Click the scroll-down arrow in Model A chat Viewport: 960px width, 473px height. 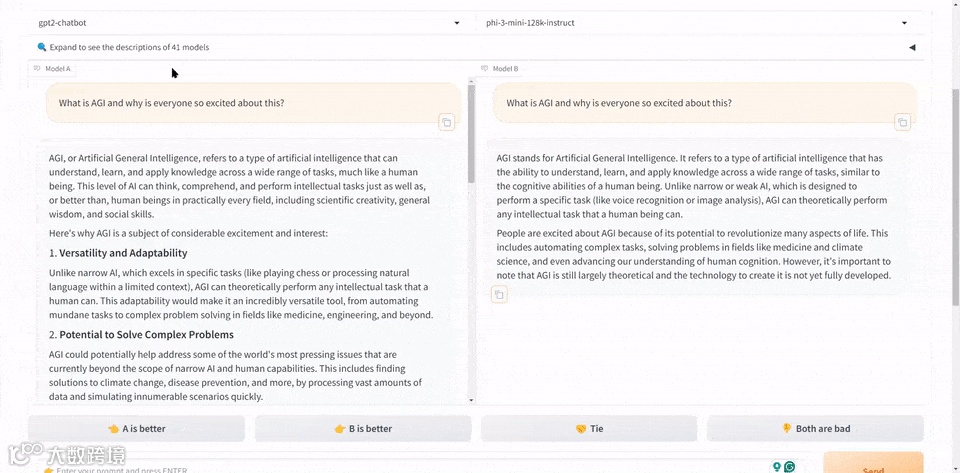coord(471,400)
